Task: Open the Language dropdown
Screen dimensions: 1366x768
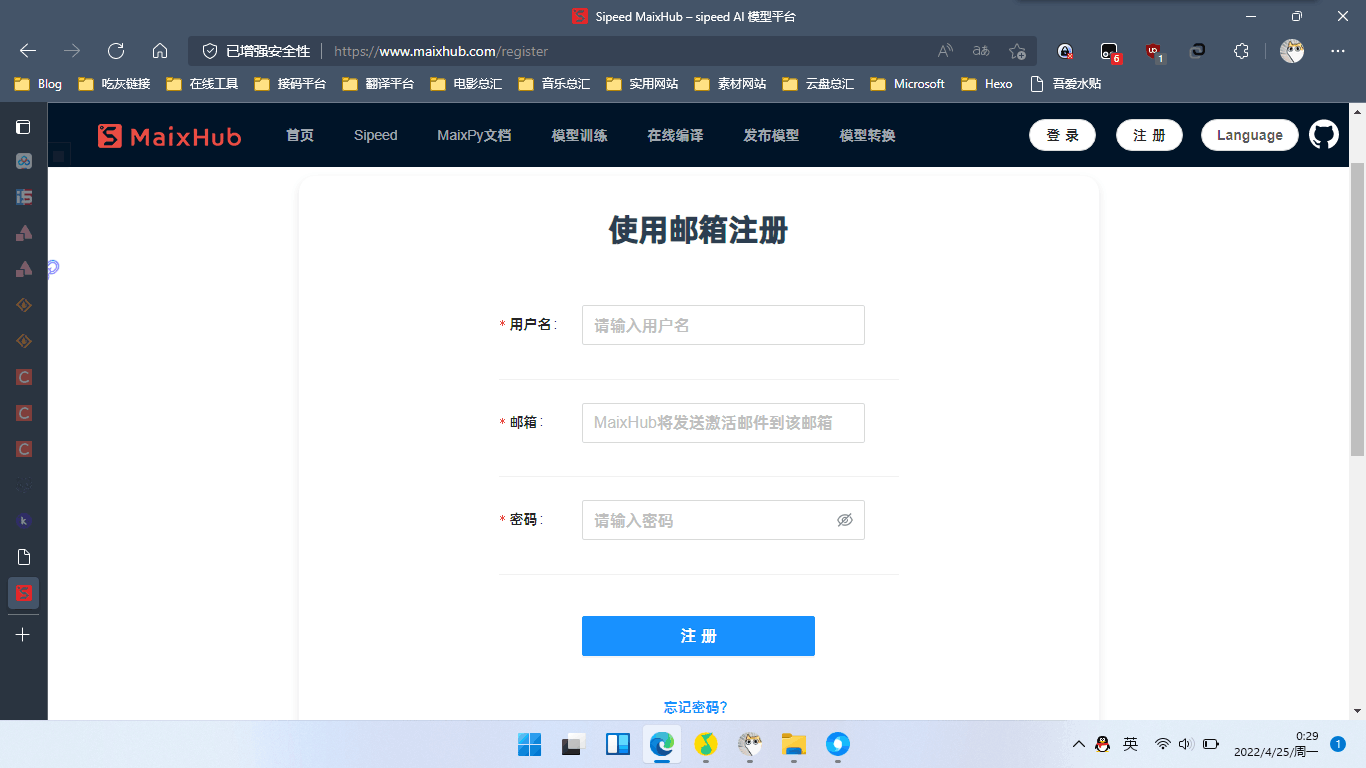Action: pos(1249,135)
